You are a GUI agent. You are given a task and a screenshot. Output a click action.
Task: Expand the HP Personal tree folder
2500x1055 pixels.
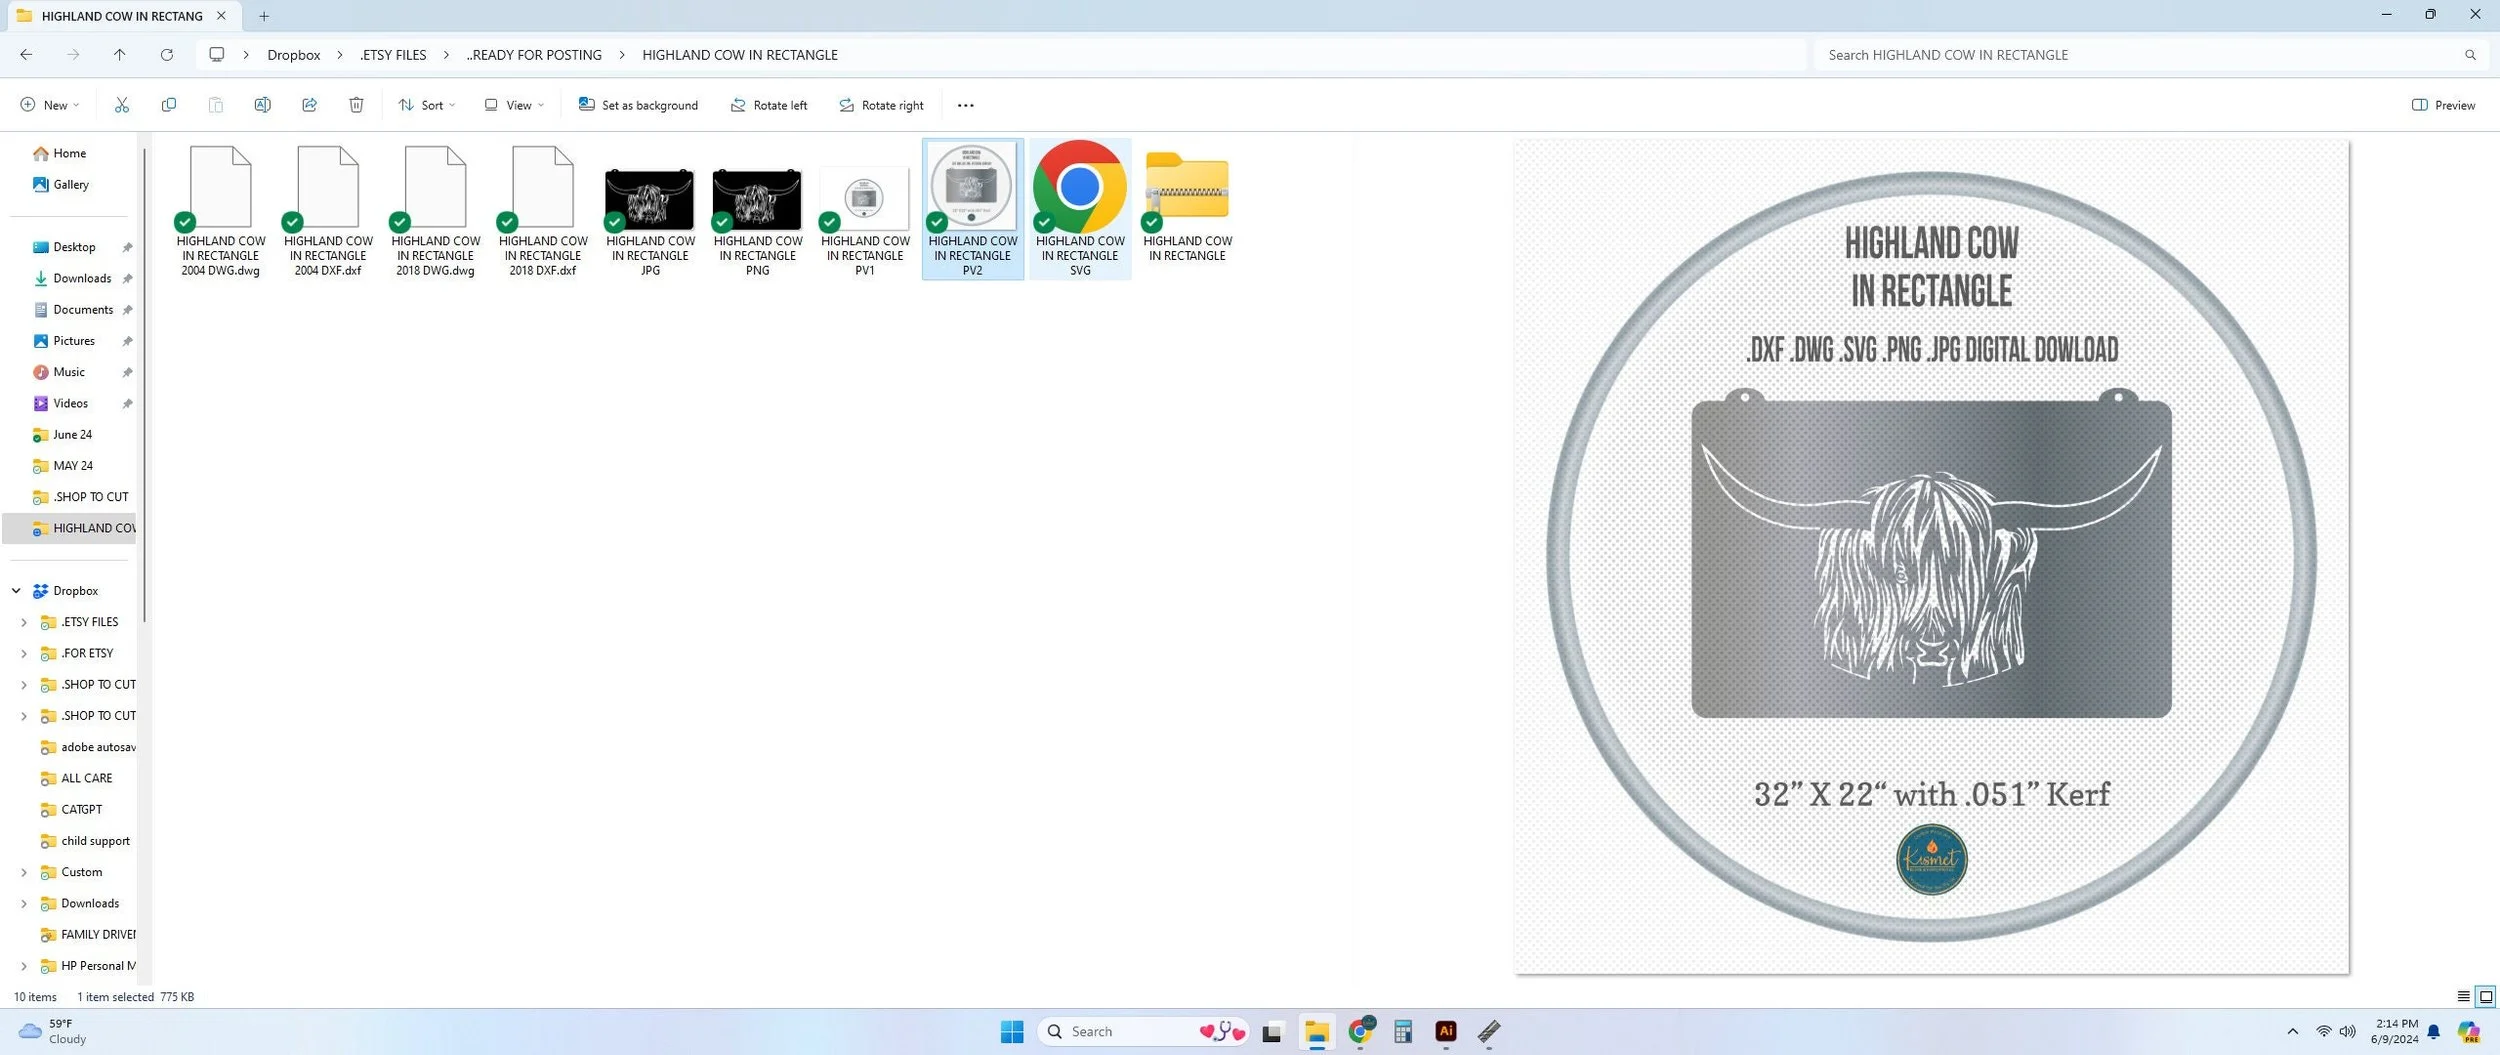[24, 966]
